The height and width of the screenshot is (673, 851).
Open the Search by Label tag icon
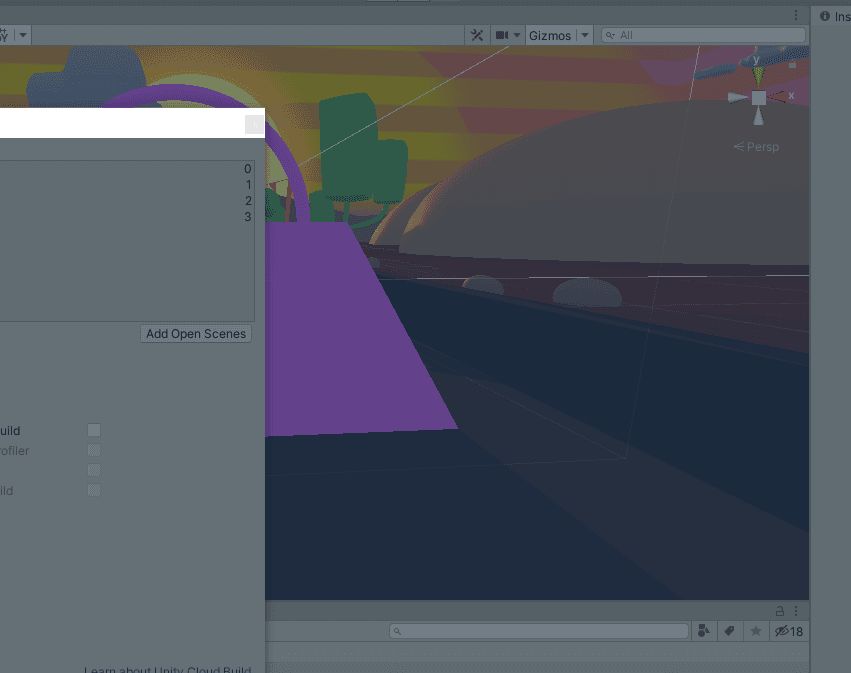tap(730, 631)
